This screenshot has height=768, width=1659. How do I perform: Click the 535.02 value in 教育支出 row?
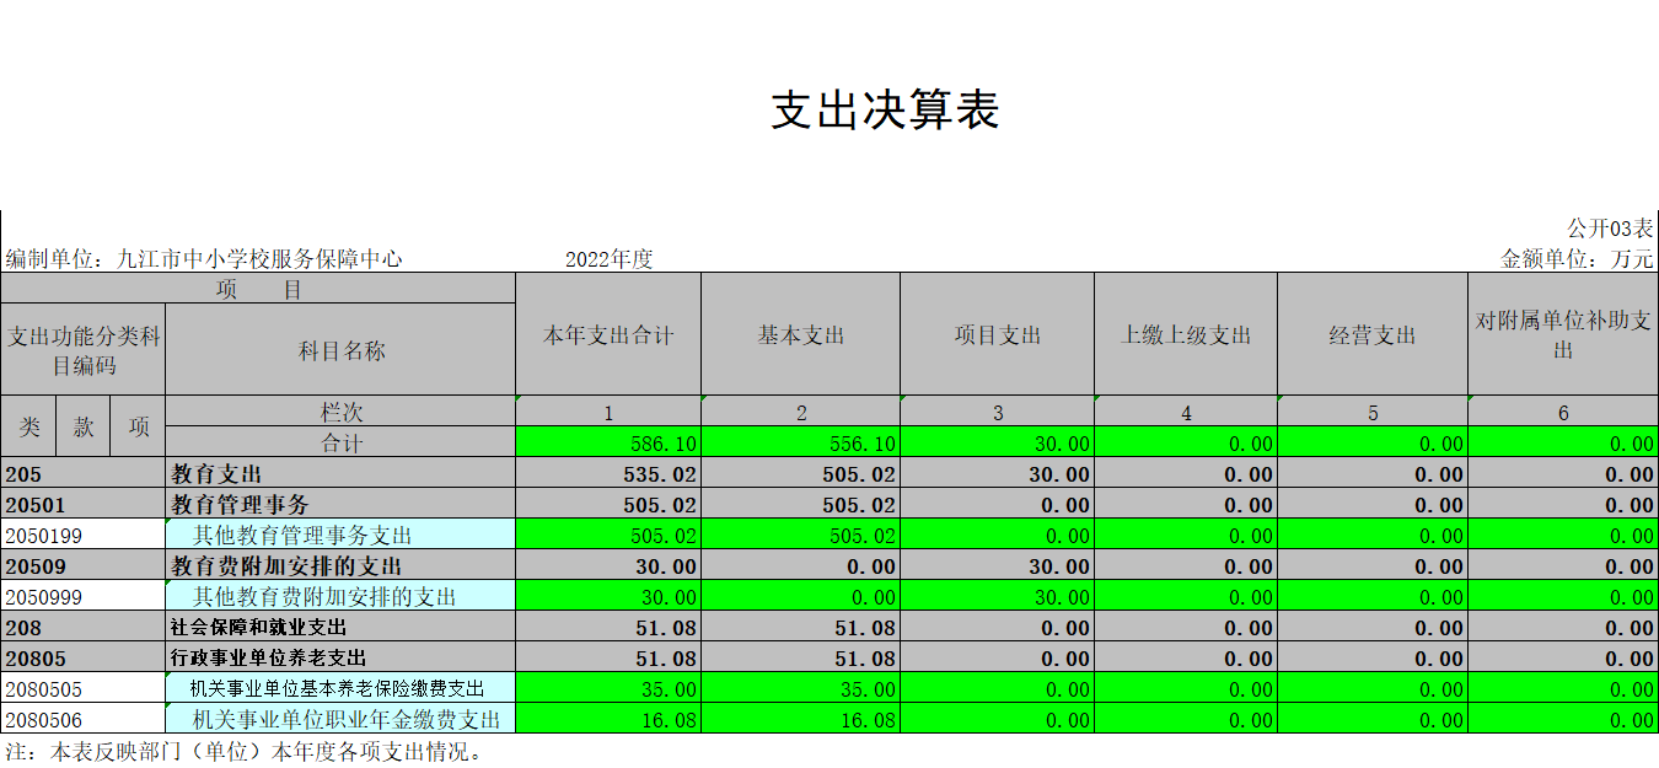pyautogui.click(x=608, y=474)
